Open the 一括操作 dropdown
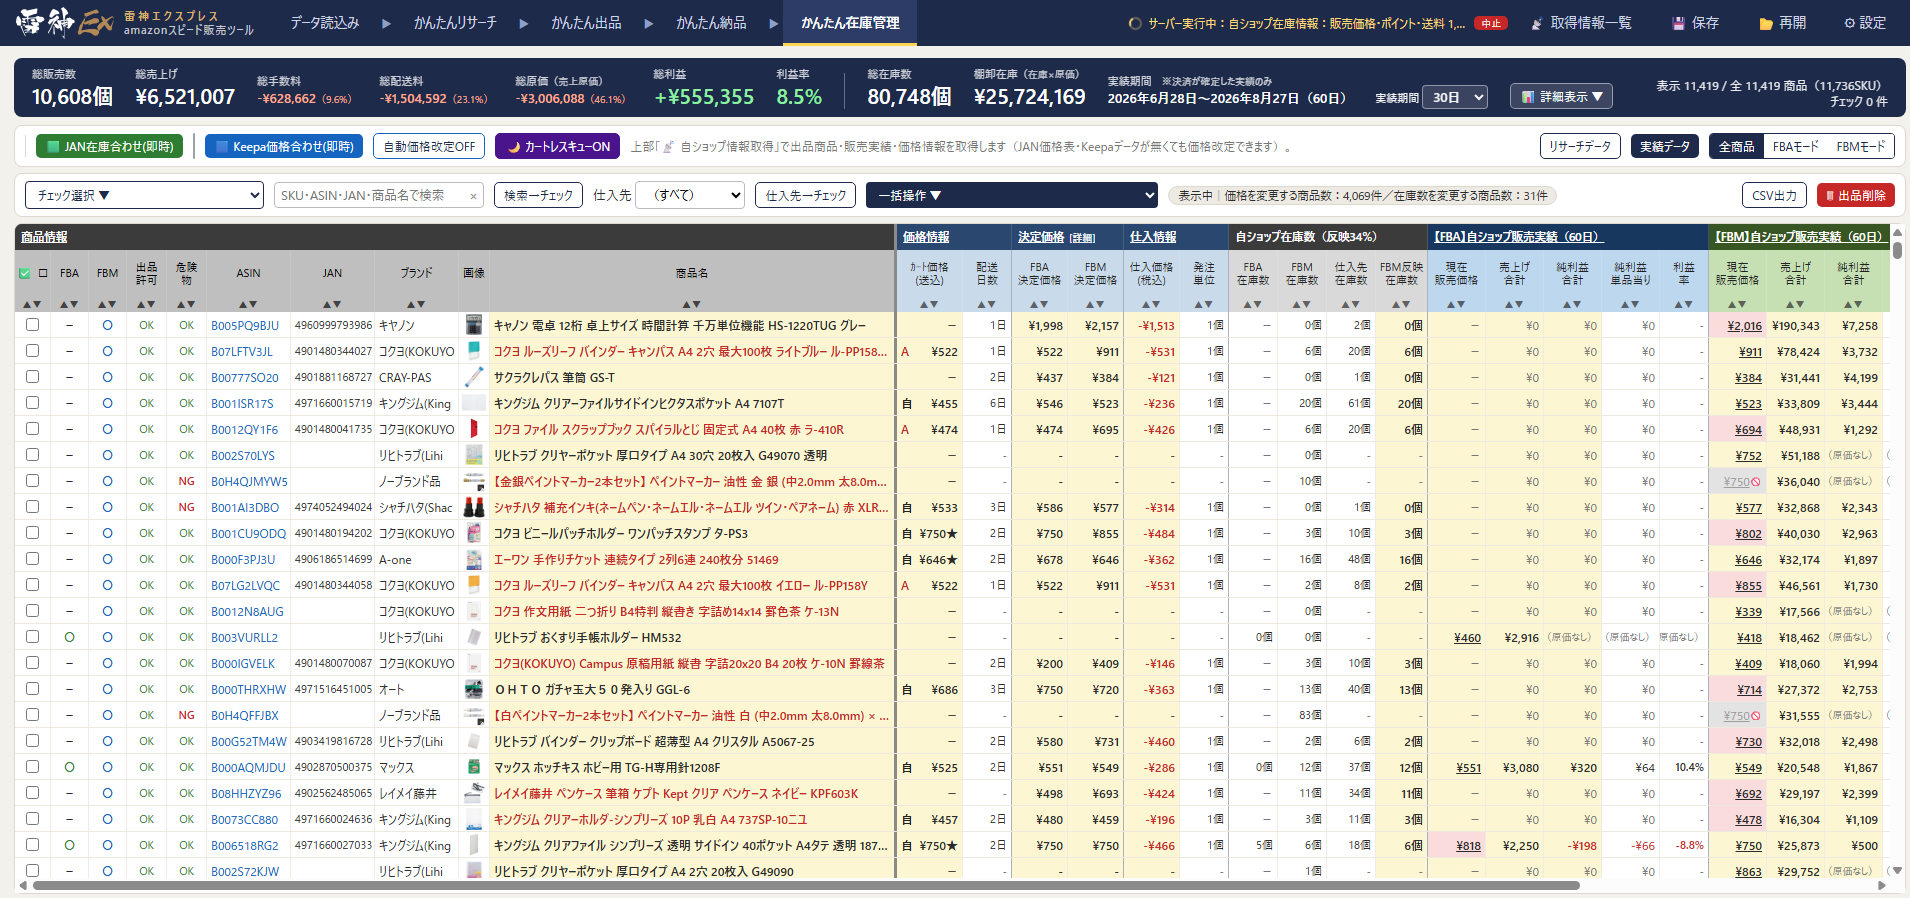Viewport: 1910px width, 898px height. pyautogui.click(x=1011, y=195)
